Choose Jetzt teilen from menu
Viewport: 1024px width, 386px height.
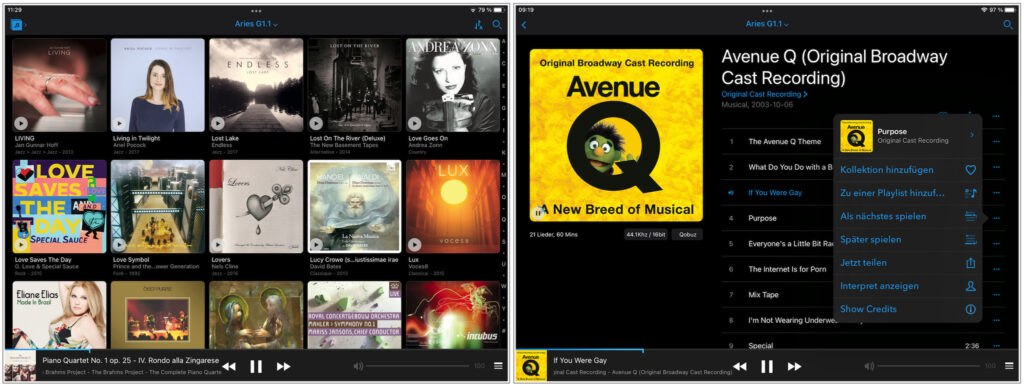[908, 263]
